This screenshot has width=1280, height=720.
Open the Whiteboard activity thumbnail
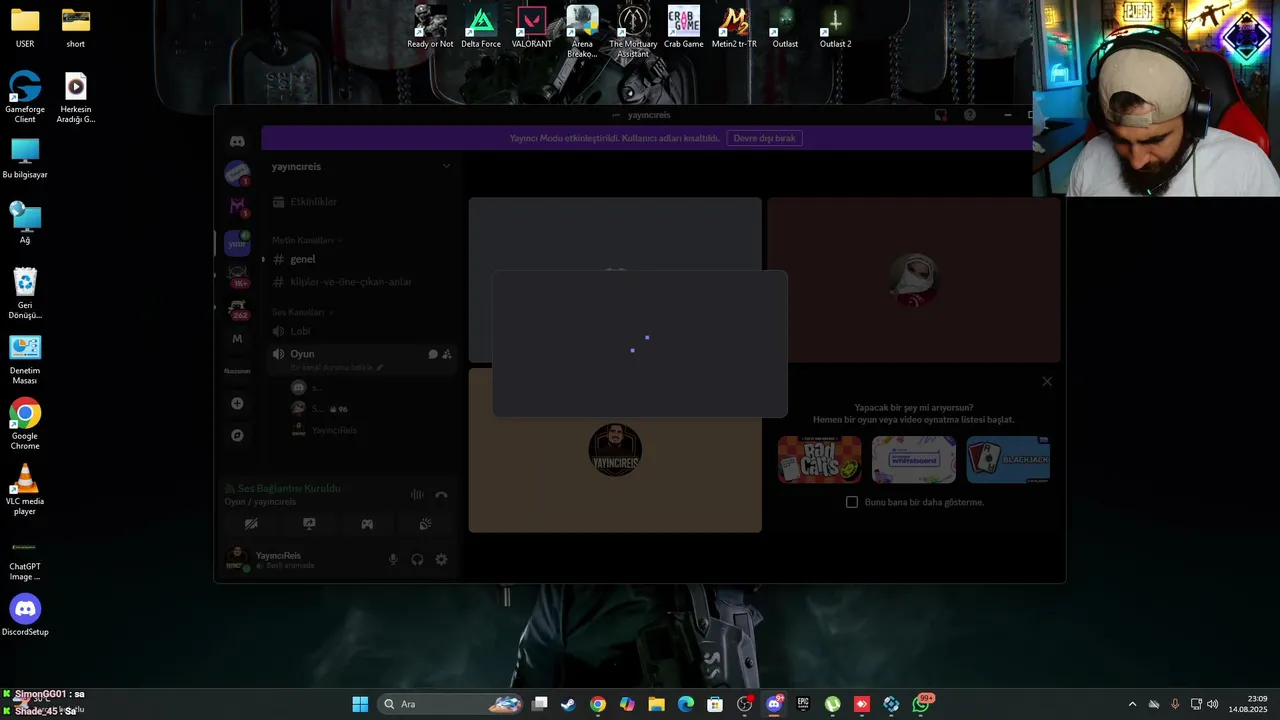(913, 460)
